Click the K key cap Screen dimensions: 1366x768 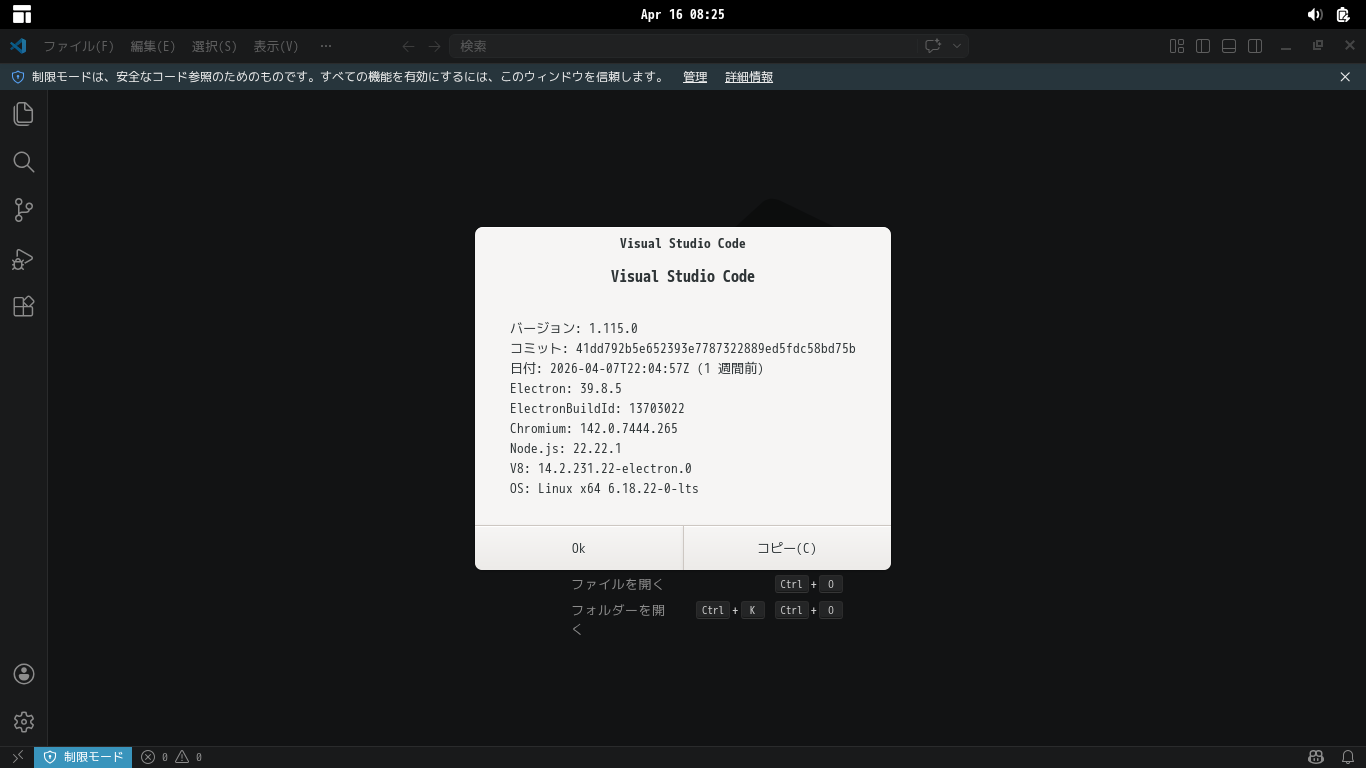coord(752,610)
